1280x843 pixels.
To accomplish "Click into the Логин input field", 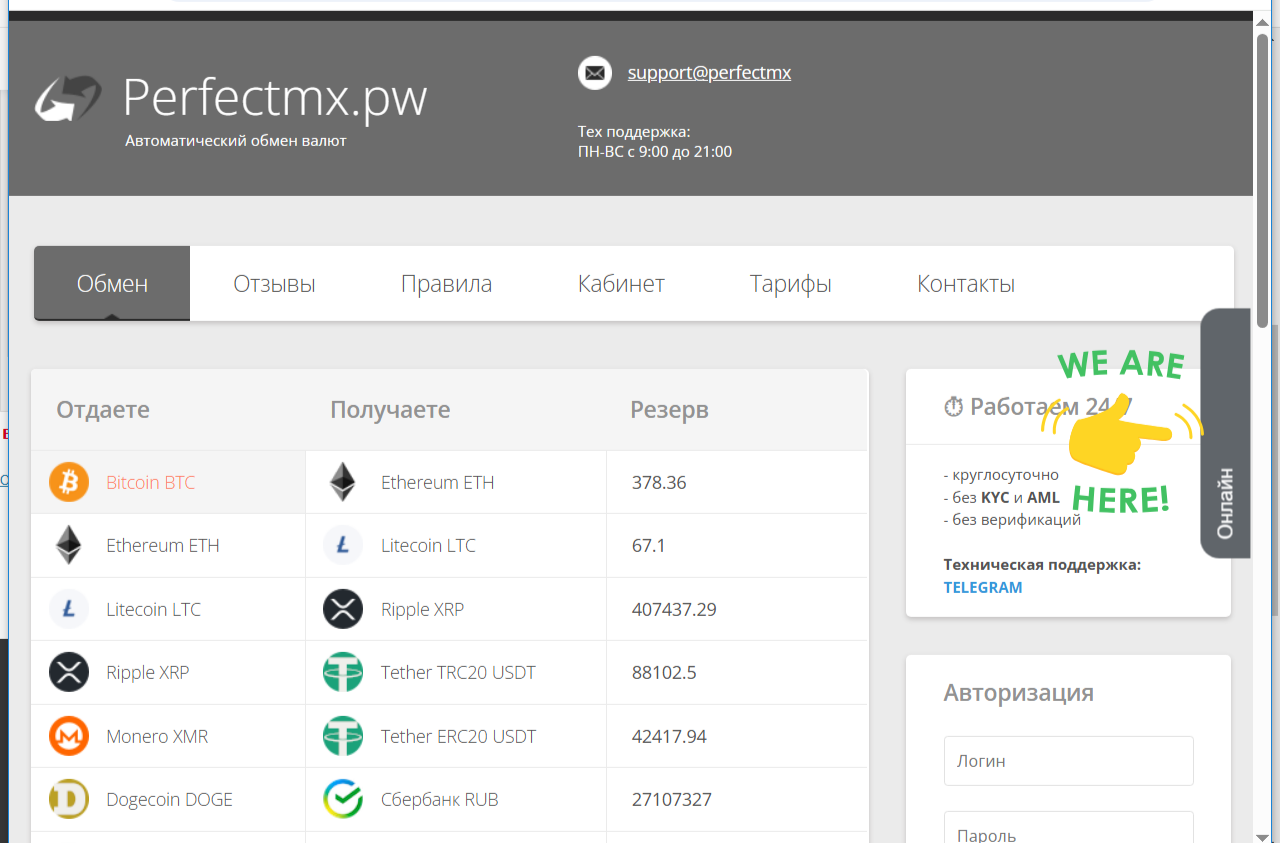I will 1068,761.
